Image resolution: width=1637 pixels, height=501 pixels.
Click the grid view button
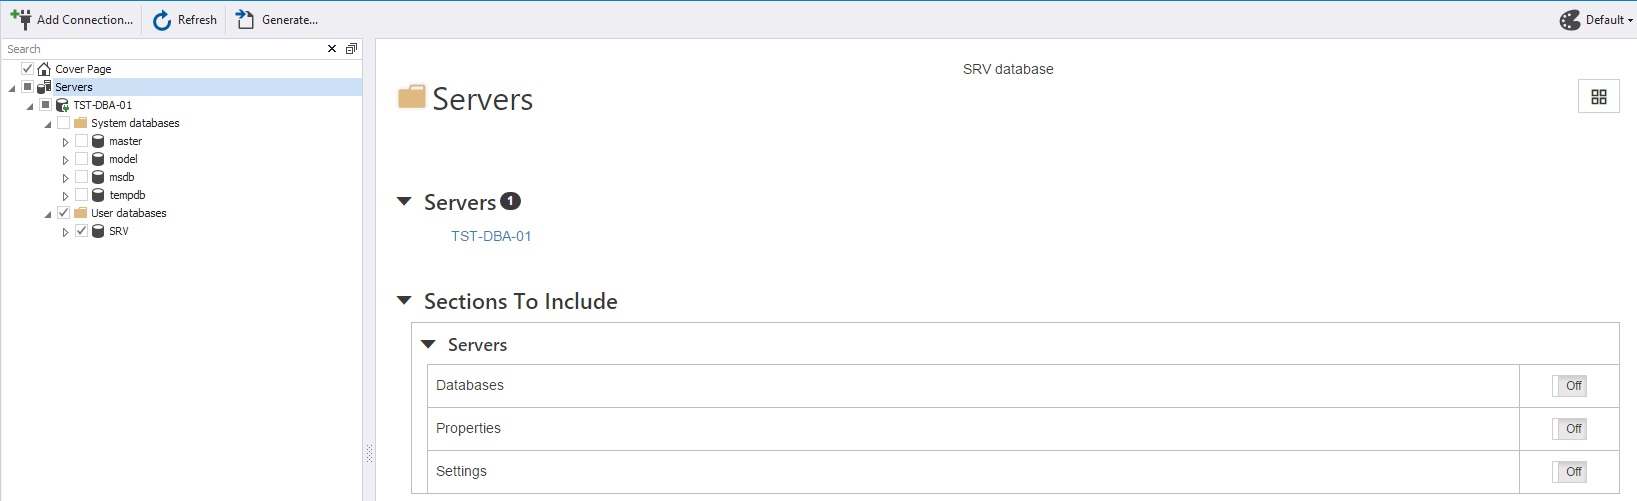pos(1598,97)
